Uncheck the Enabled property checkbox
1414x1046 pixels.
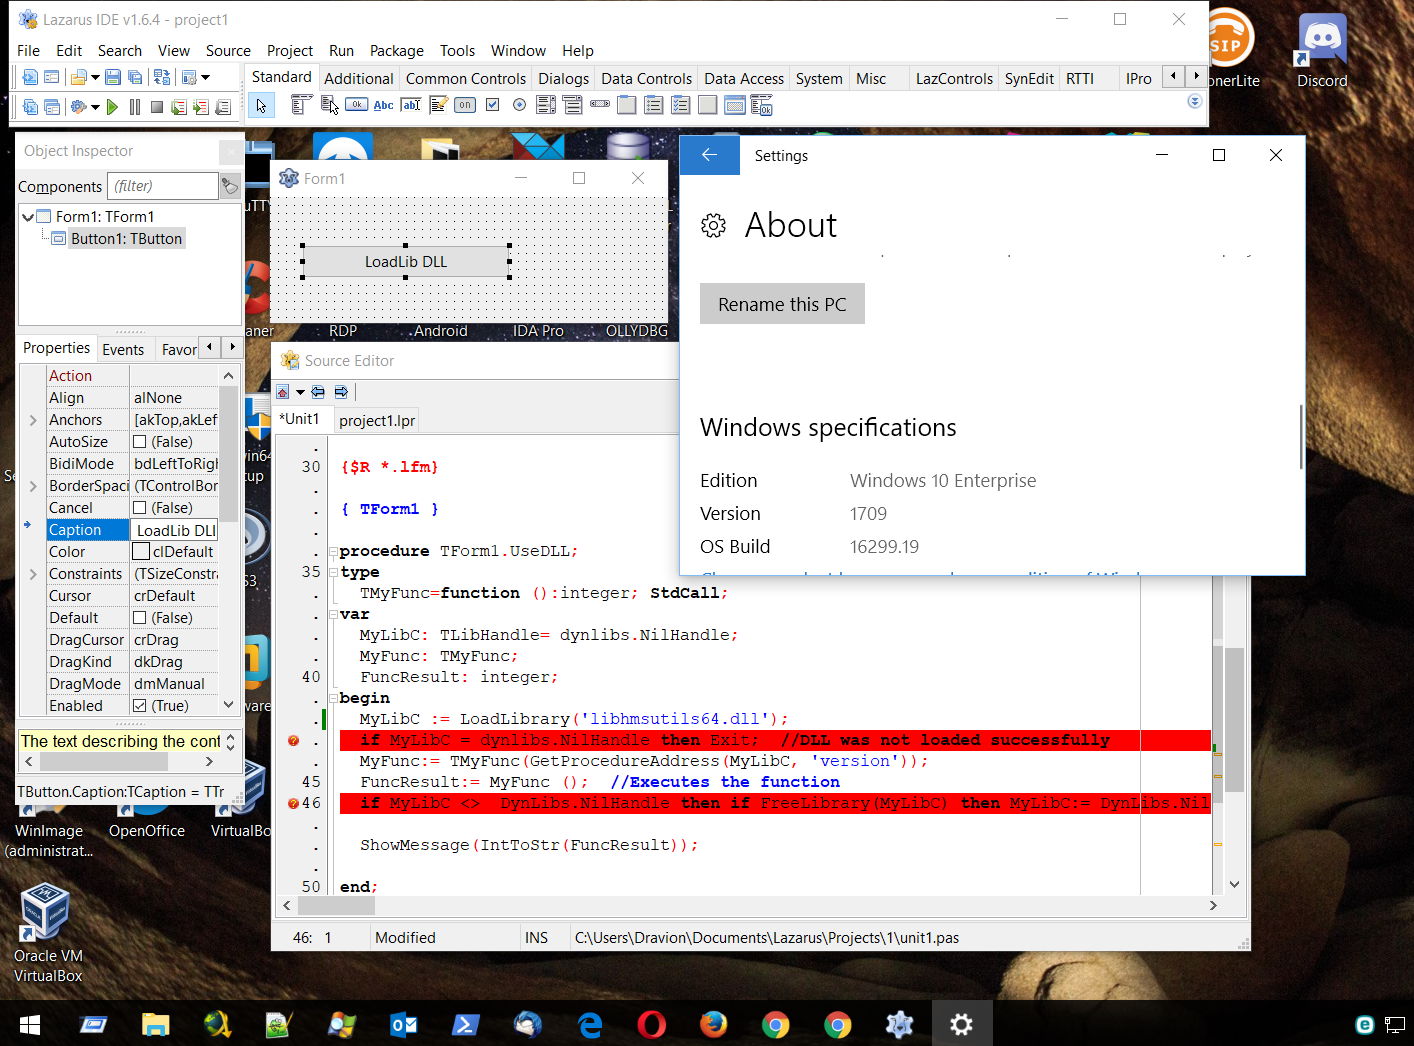(x=140, y=706)
